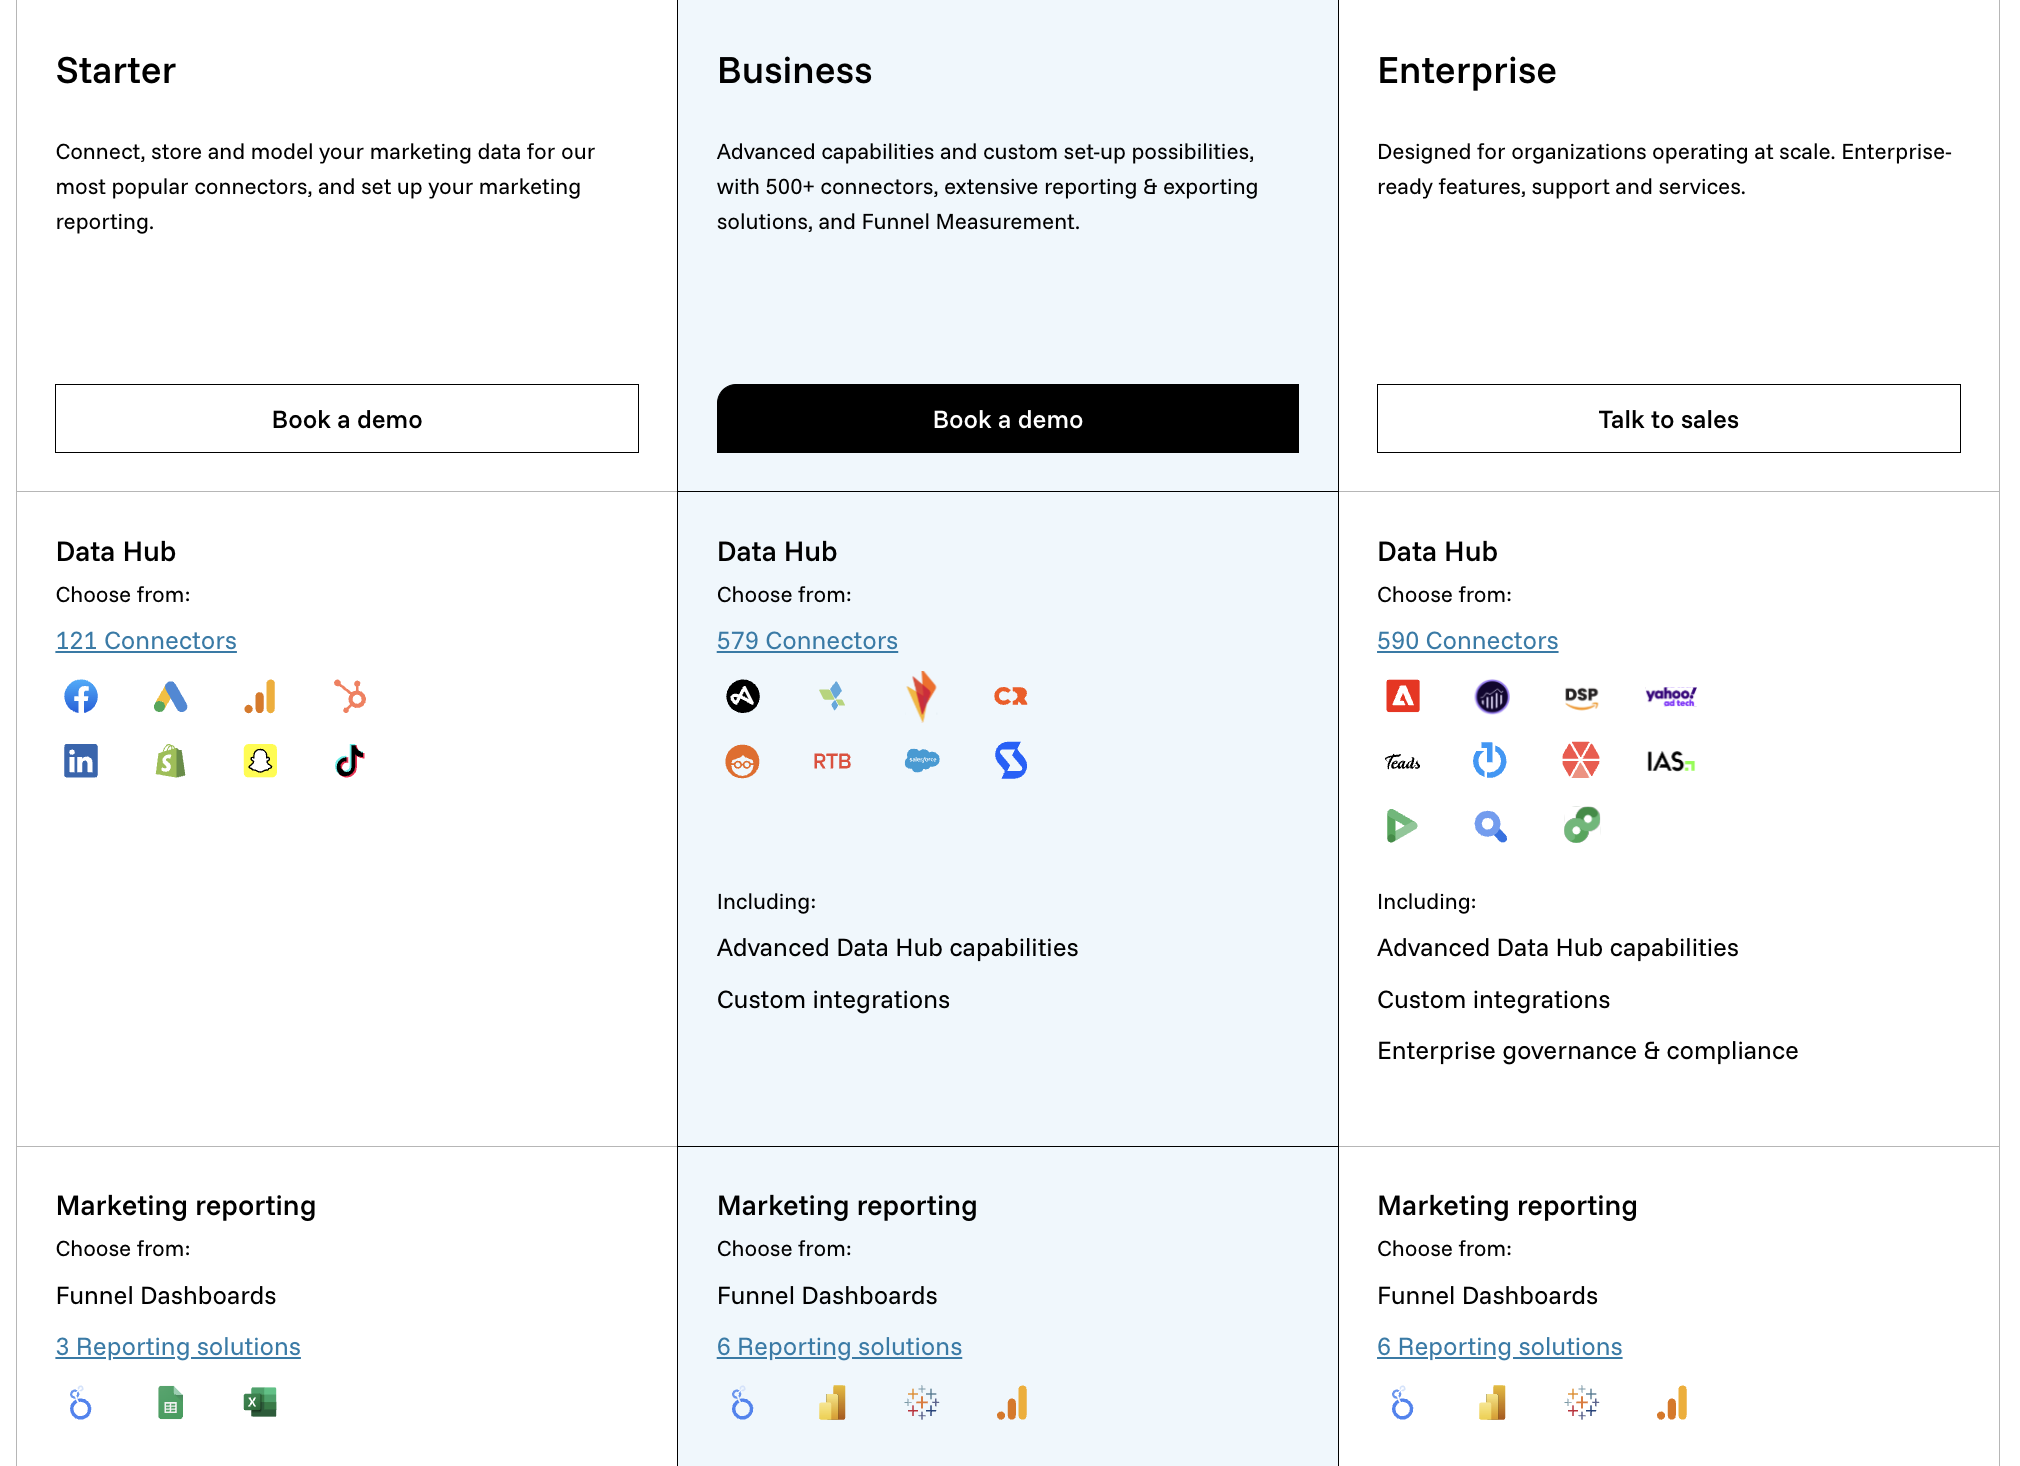
Task: Click the Facebook connector icon
Action: coord(81,696)
